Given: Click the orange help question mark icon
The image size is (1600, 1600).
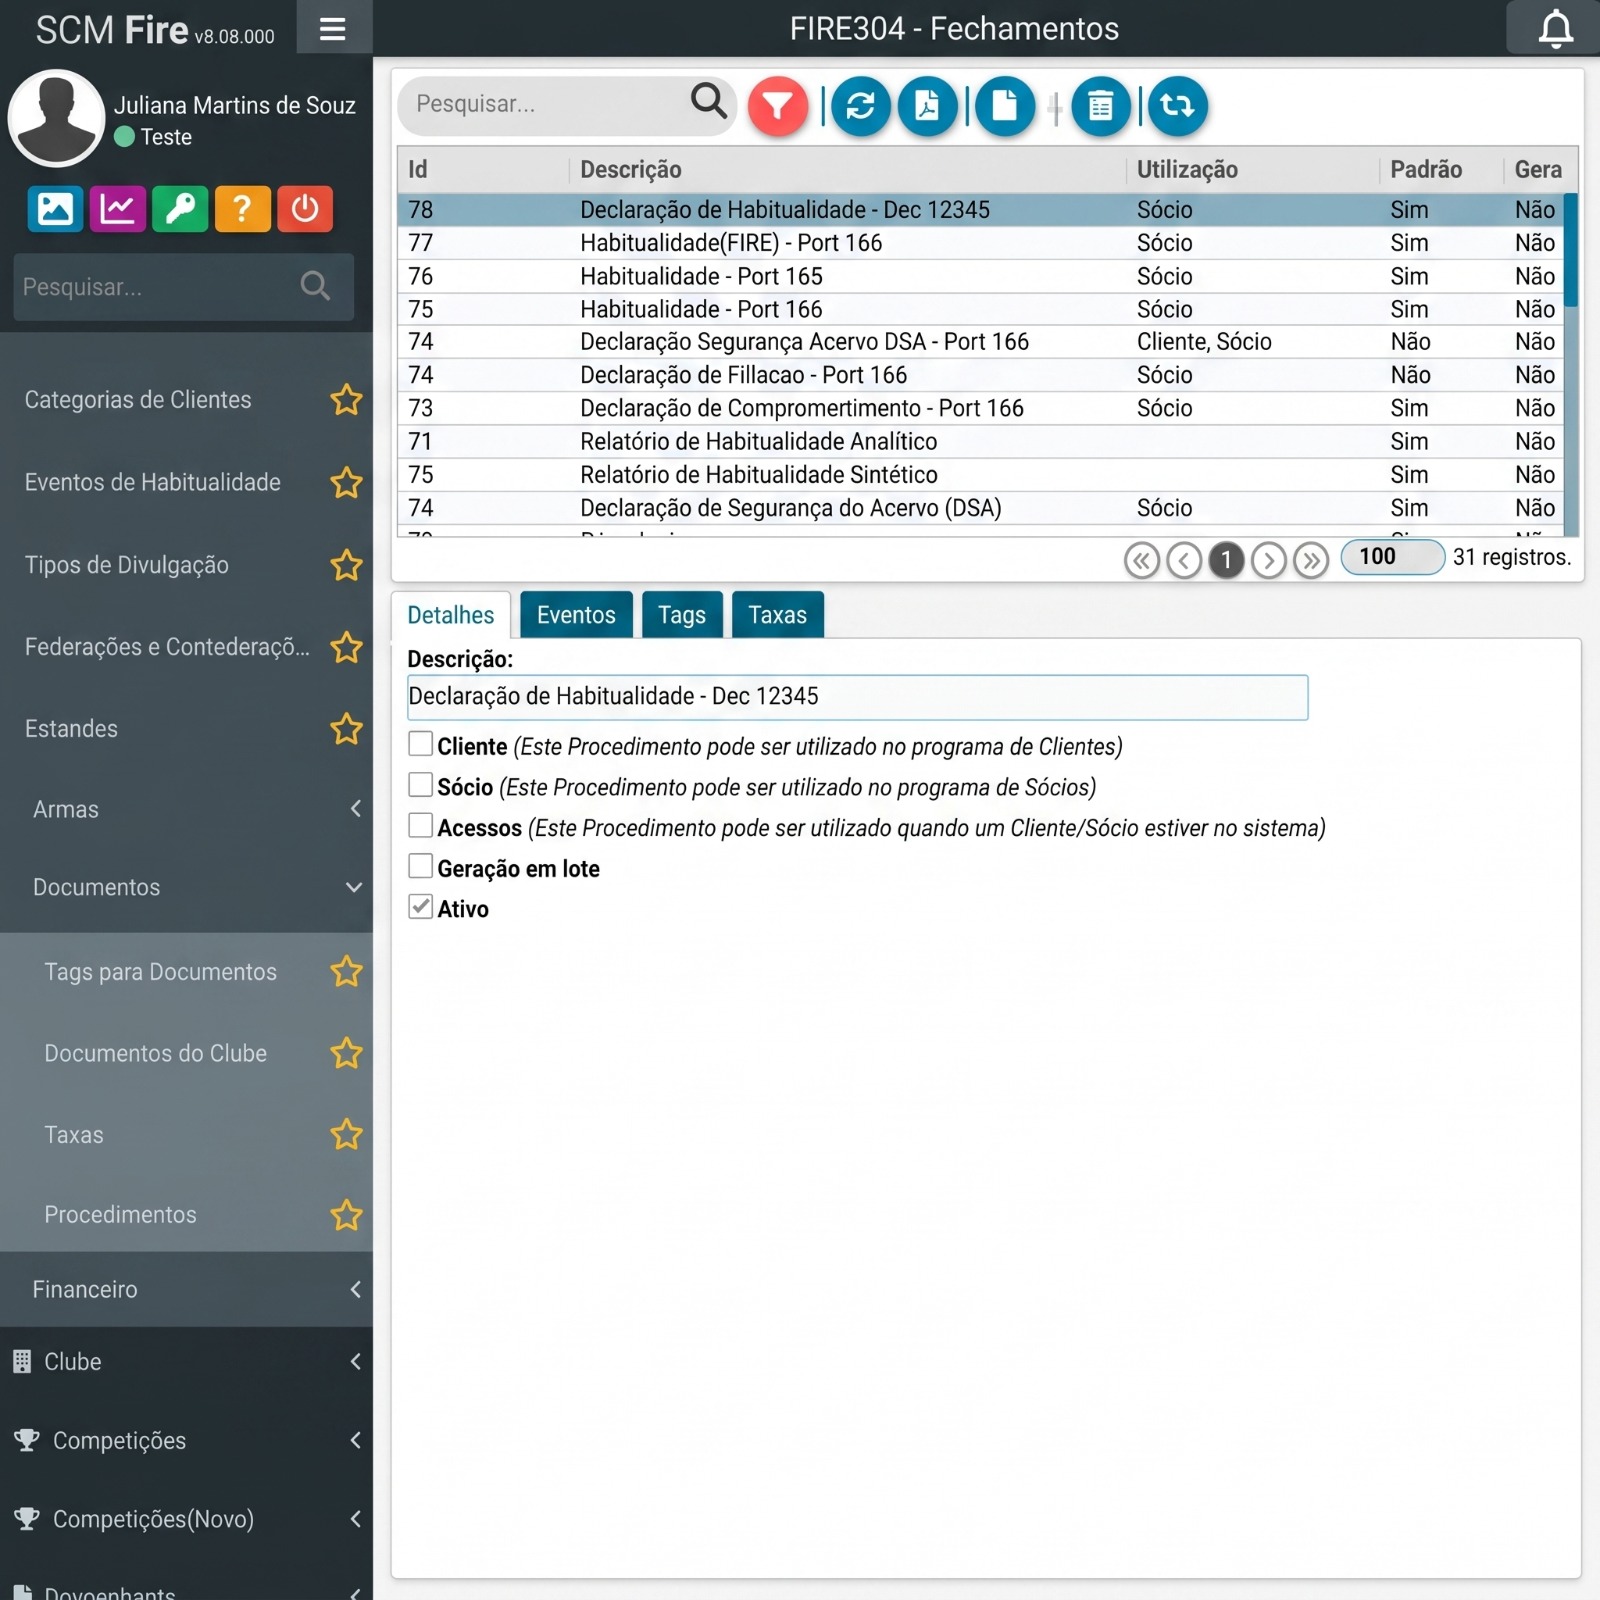Looking at the screenshot, I should coord(242,209).
